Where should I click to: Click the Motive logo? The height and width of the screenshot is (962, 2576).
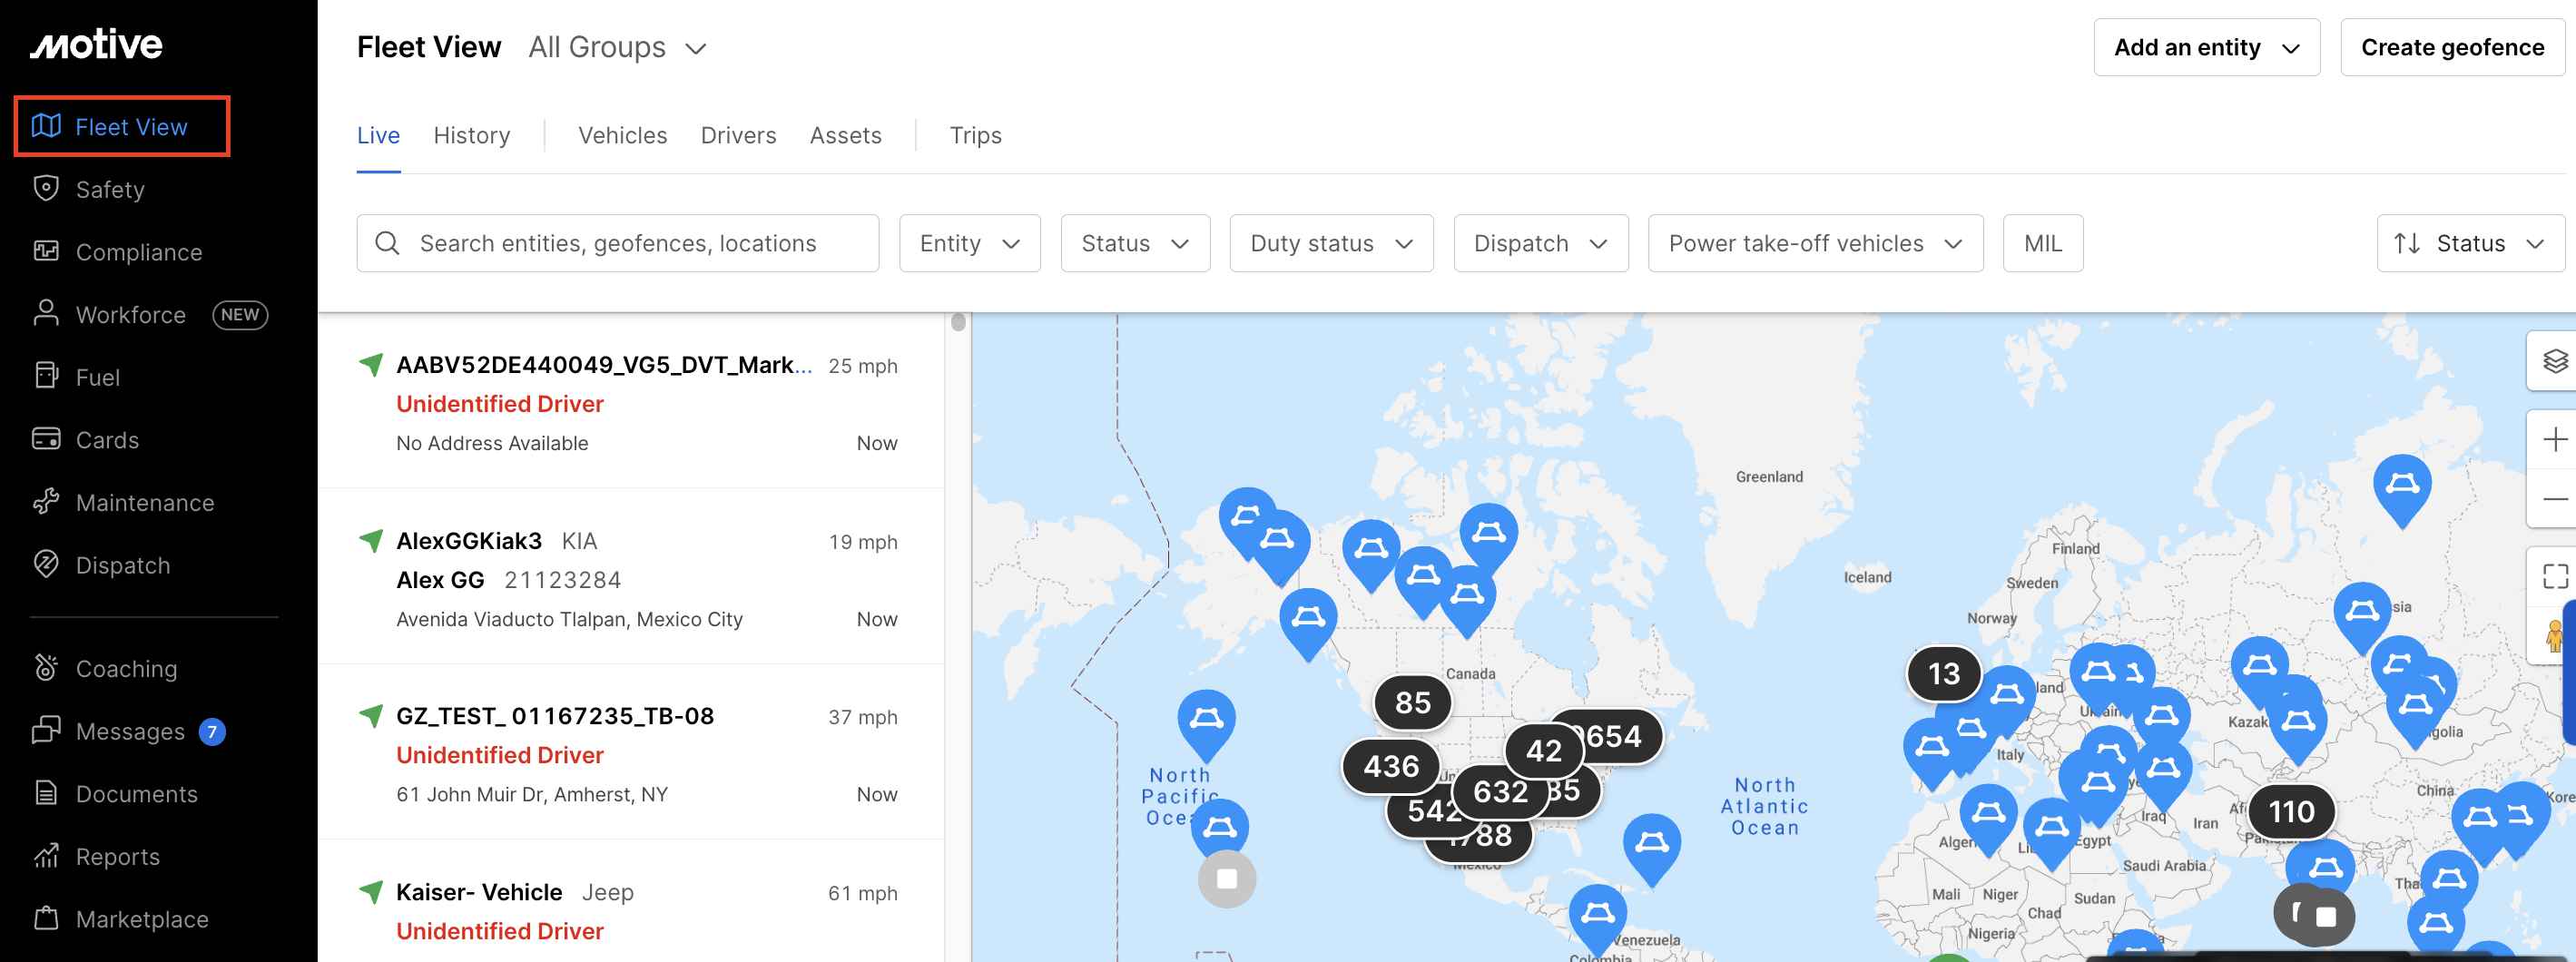tap(96, 44)
